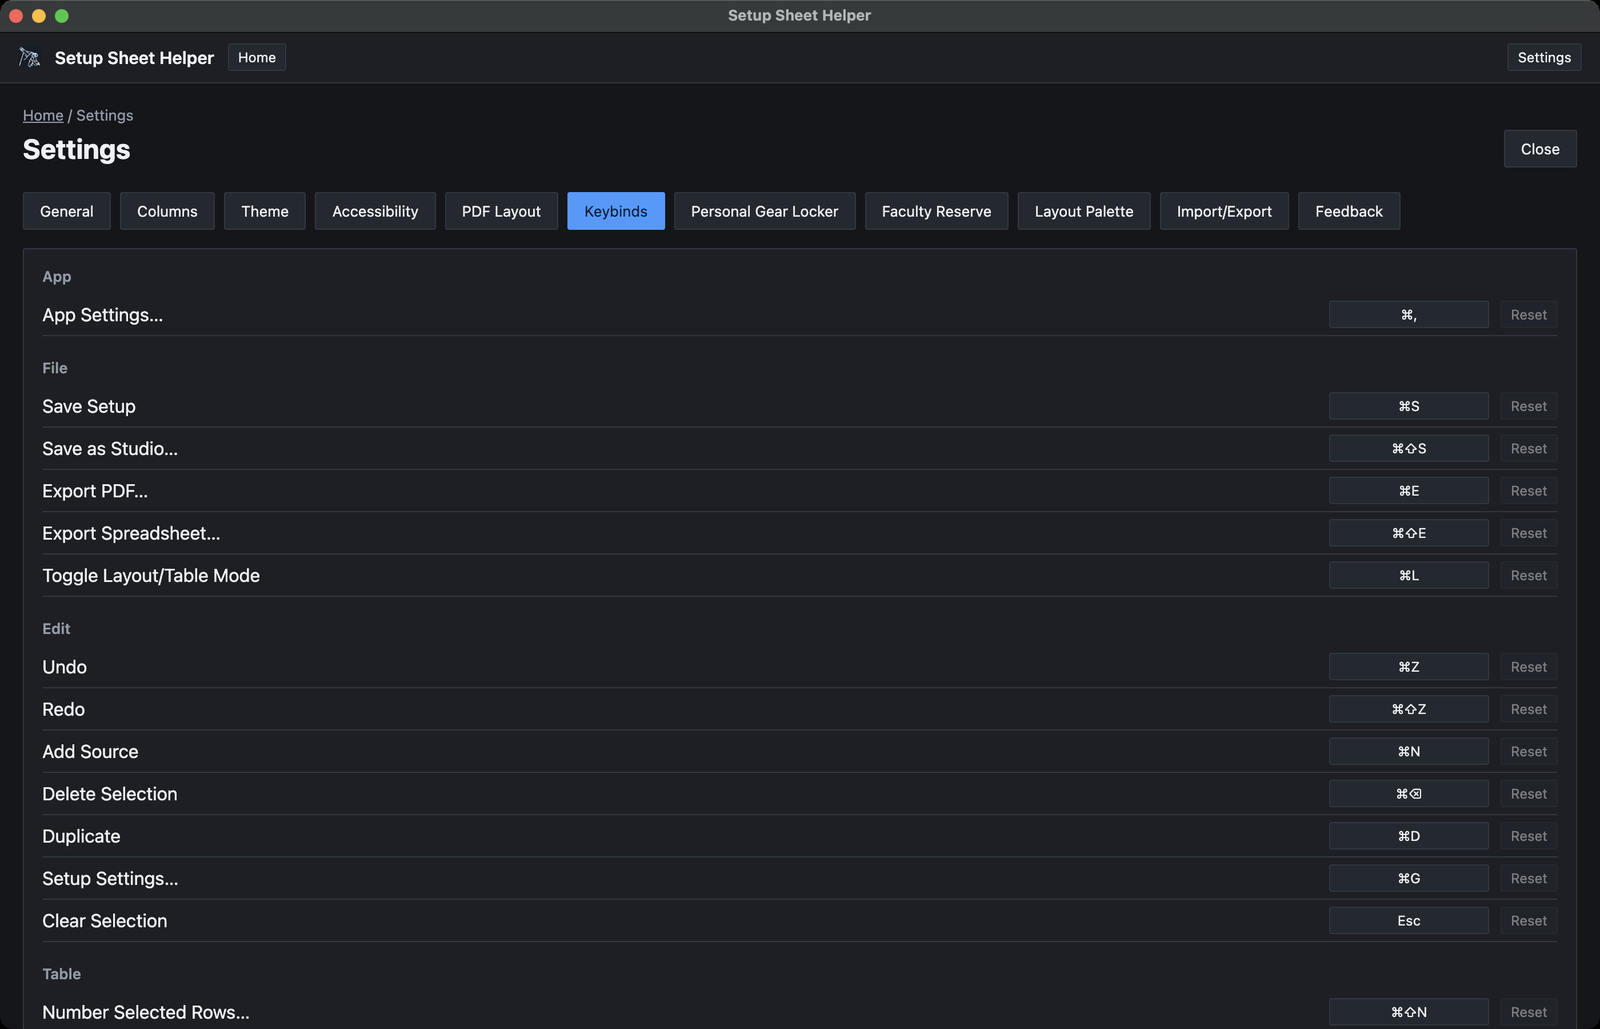Image resolution: width=1600 pixels, height=1029 pixels.
Task: Open Settings from the top-right button
Action: pos(1544,58)
